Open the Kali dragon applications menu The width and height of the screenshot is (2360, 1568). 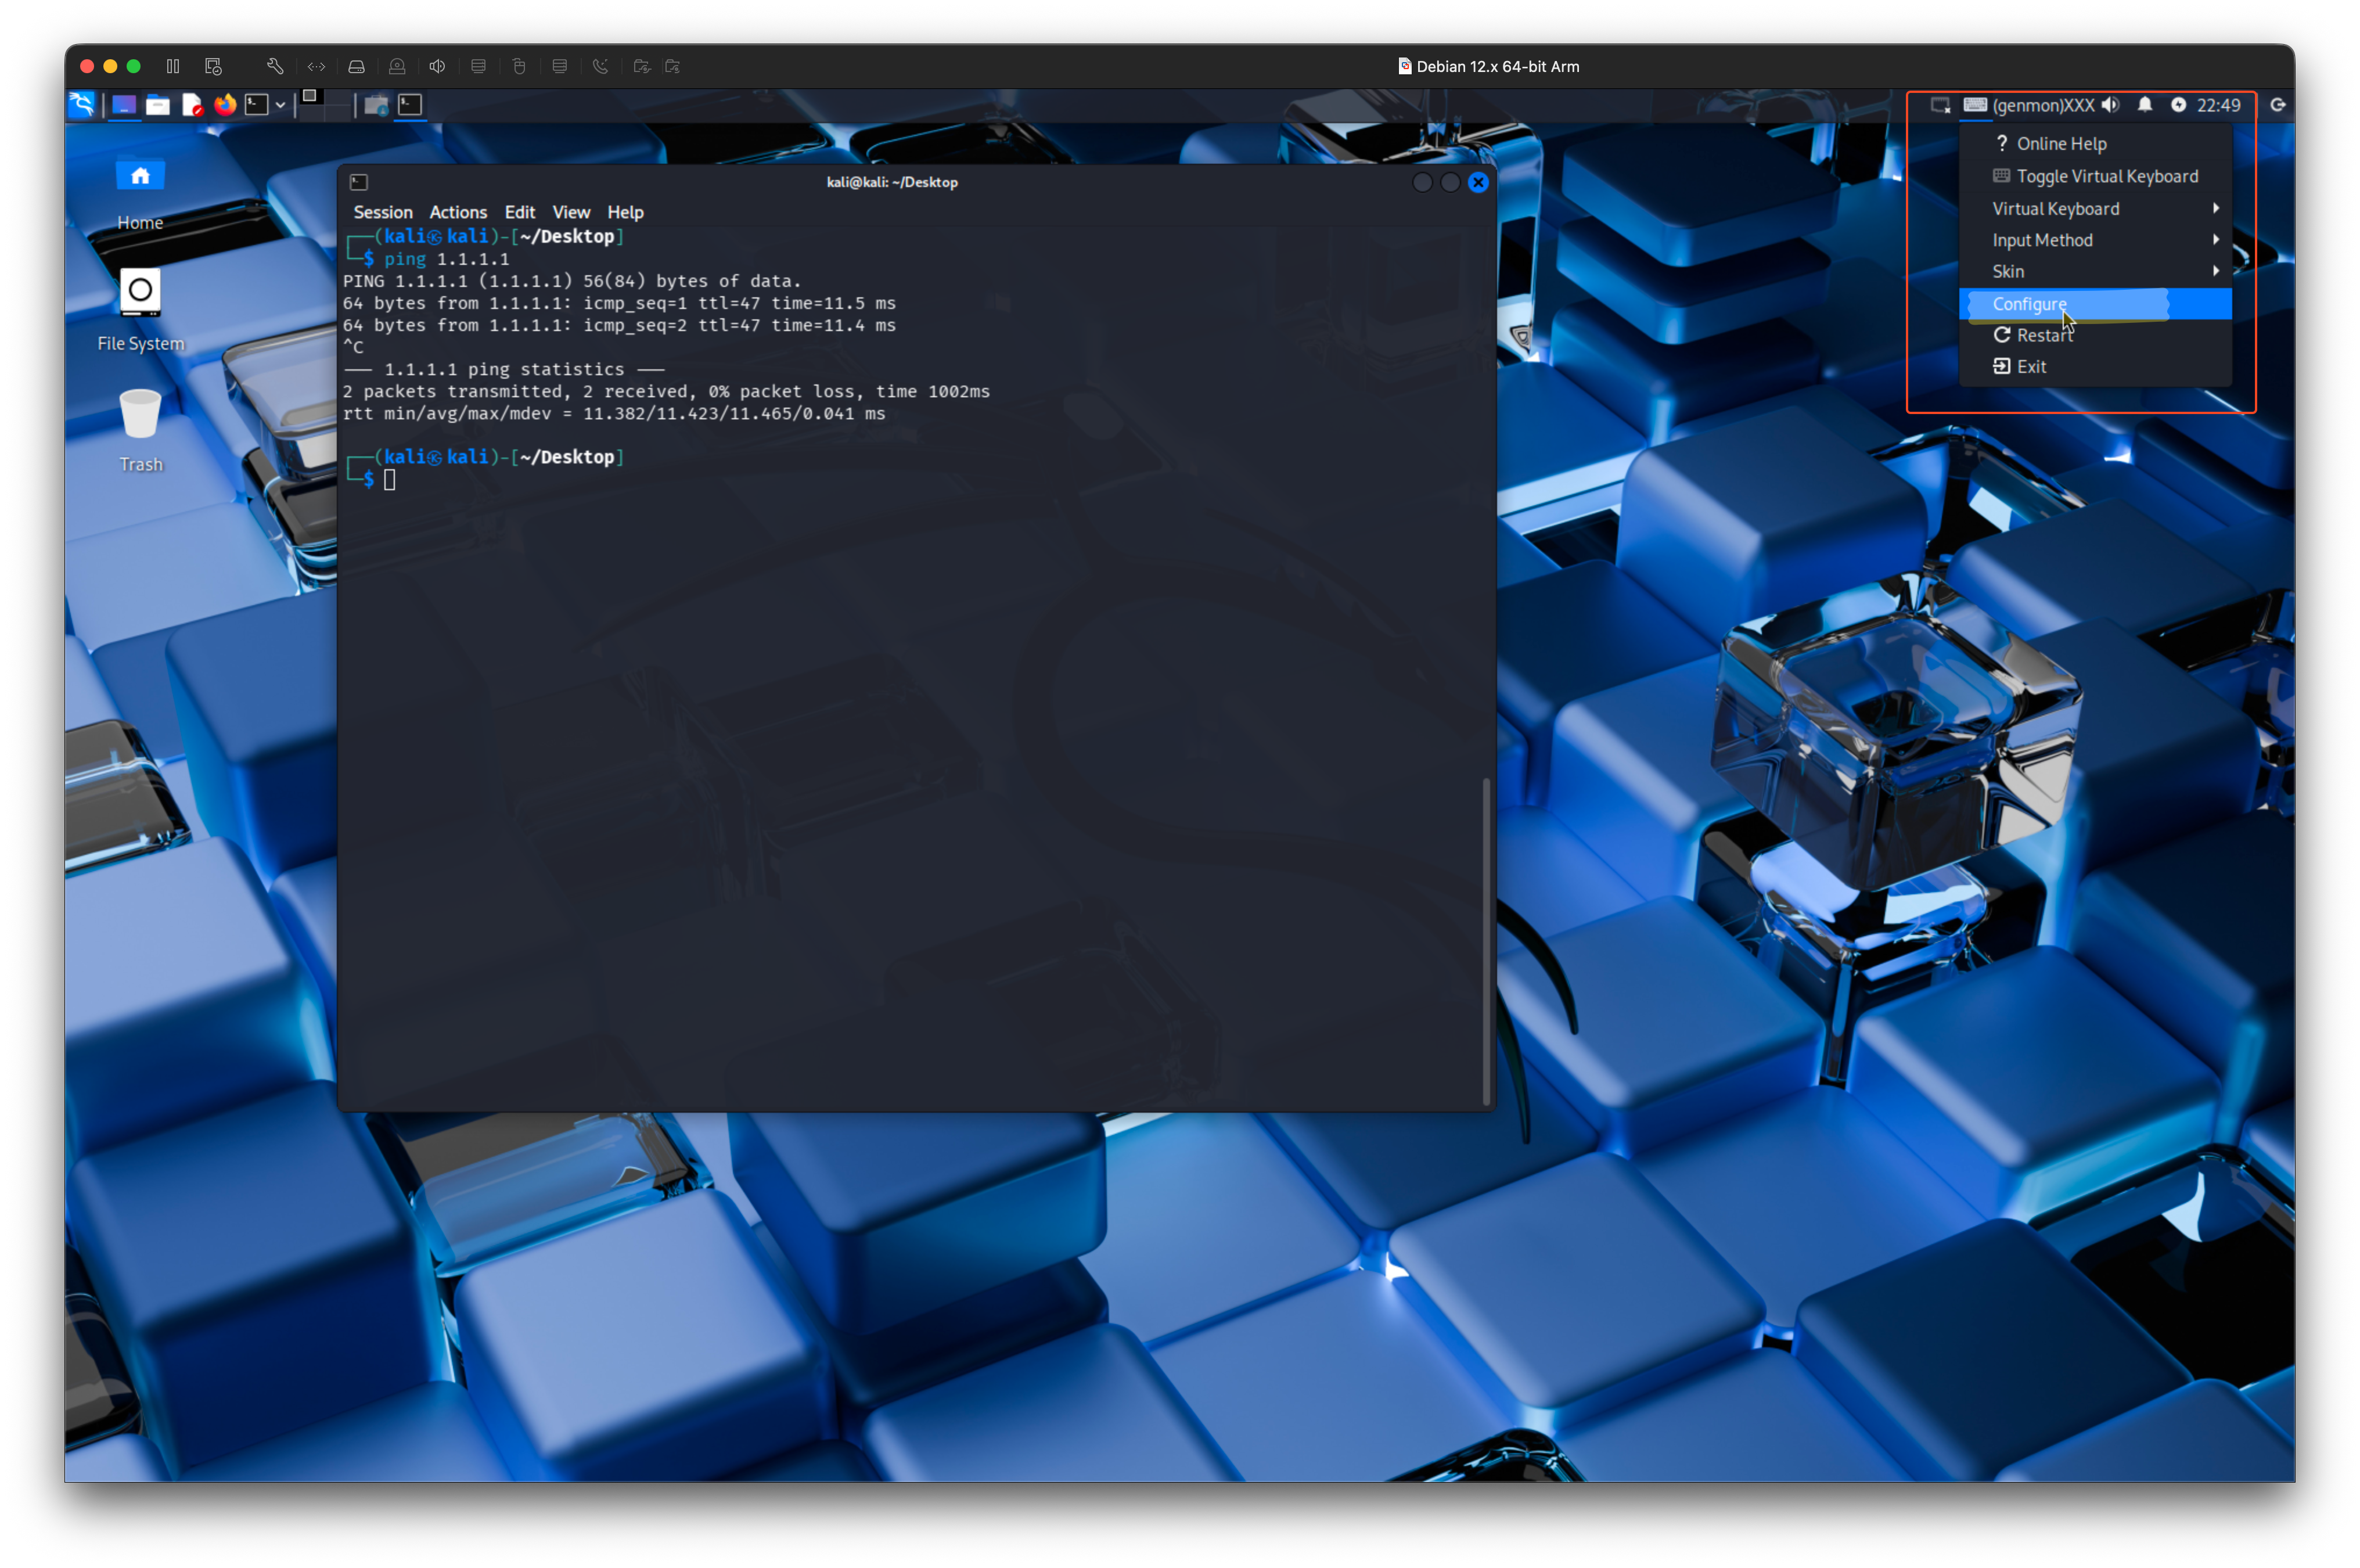82,104
